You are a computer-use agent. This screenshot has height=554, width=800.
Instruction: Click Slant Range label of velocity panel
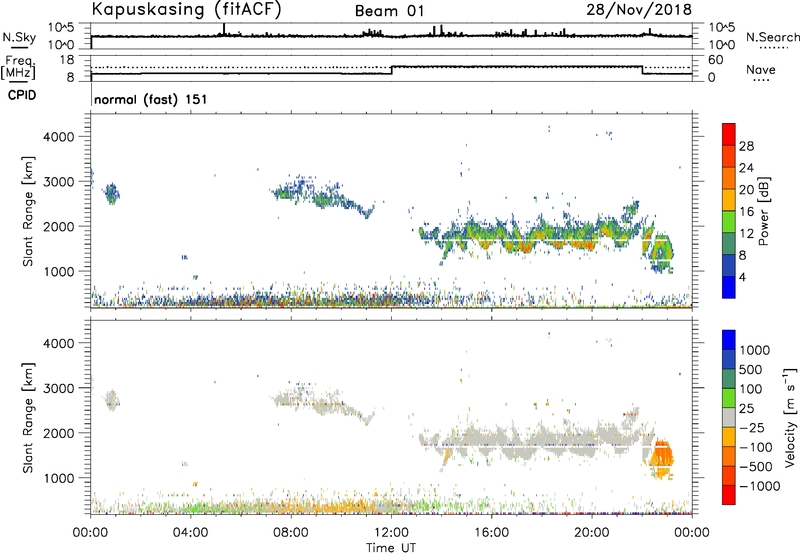tap(28, 418)
